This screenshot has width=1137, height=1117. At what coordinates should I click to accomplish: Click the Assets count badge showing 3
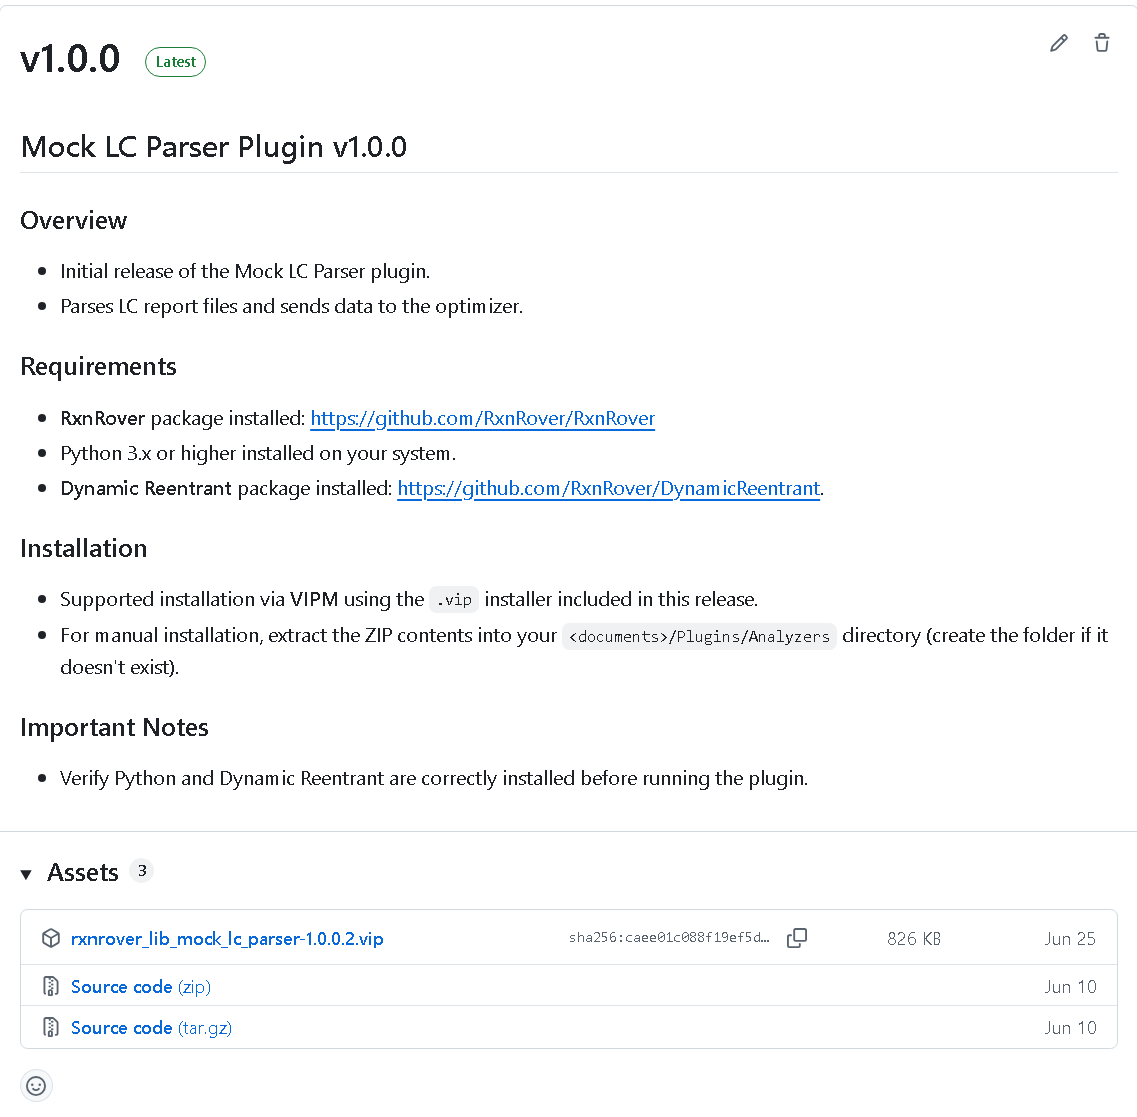pyautogui.click(x=141, y=870)
